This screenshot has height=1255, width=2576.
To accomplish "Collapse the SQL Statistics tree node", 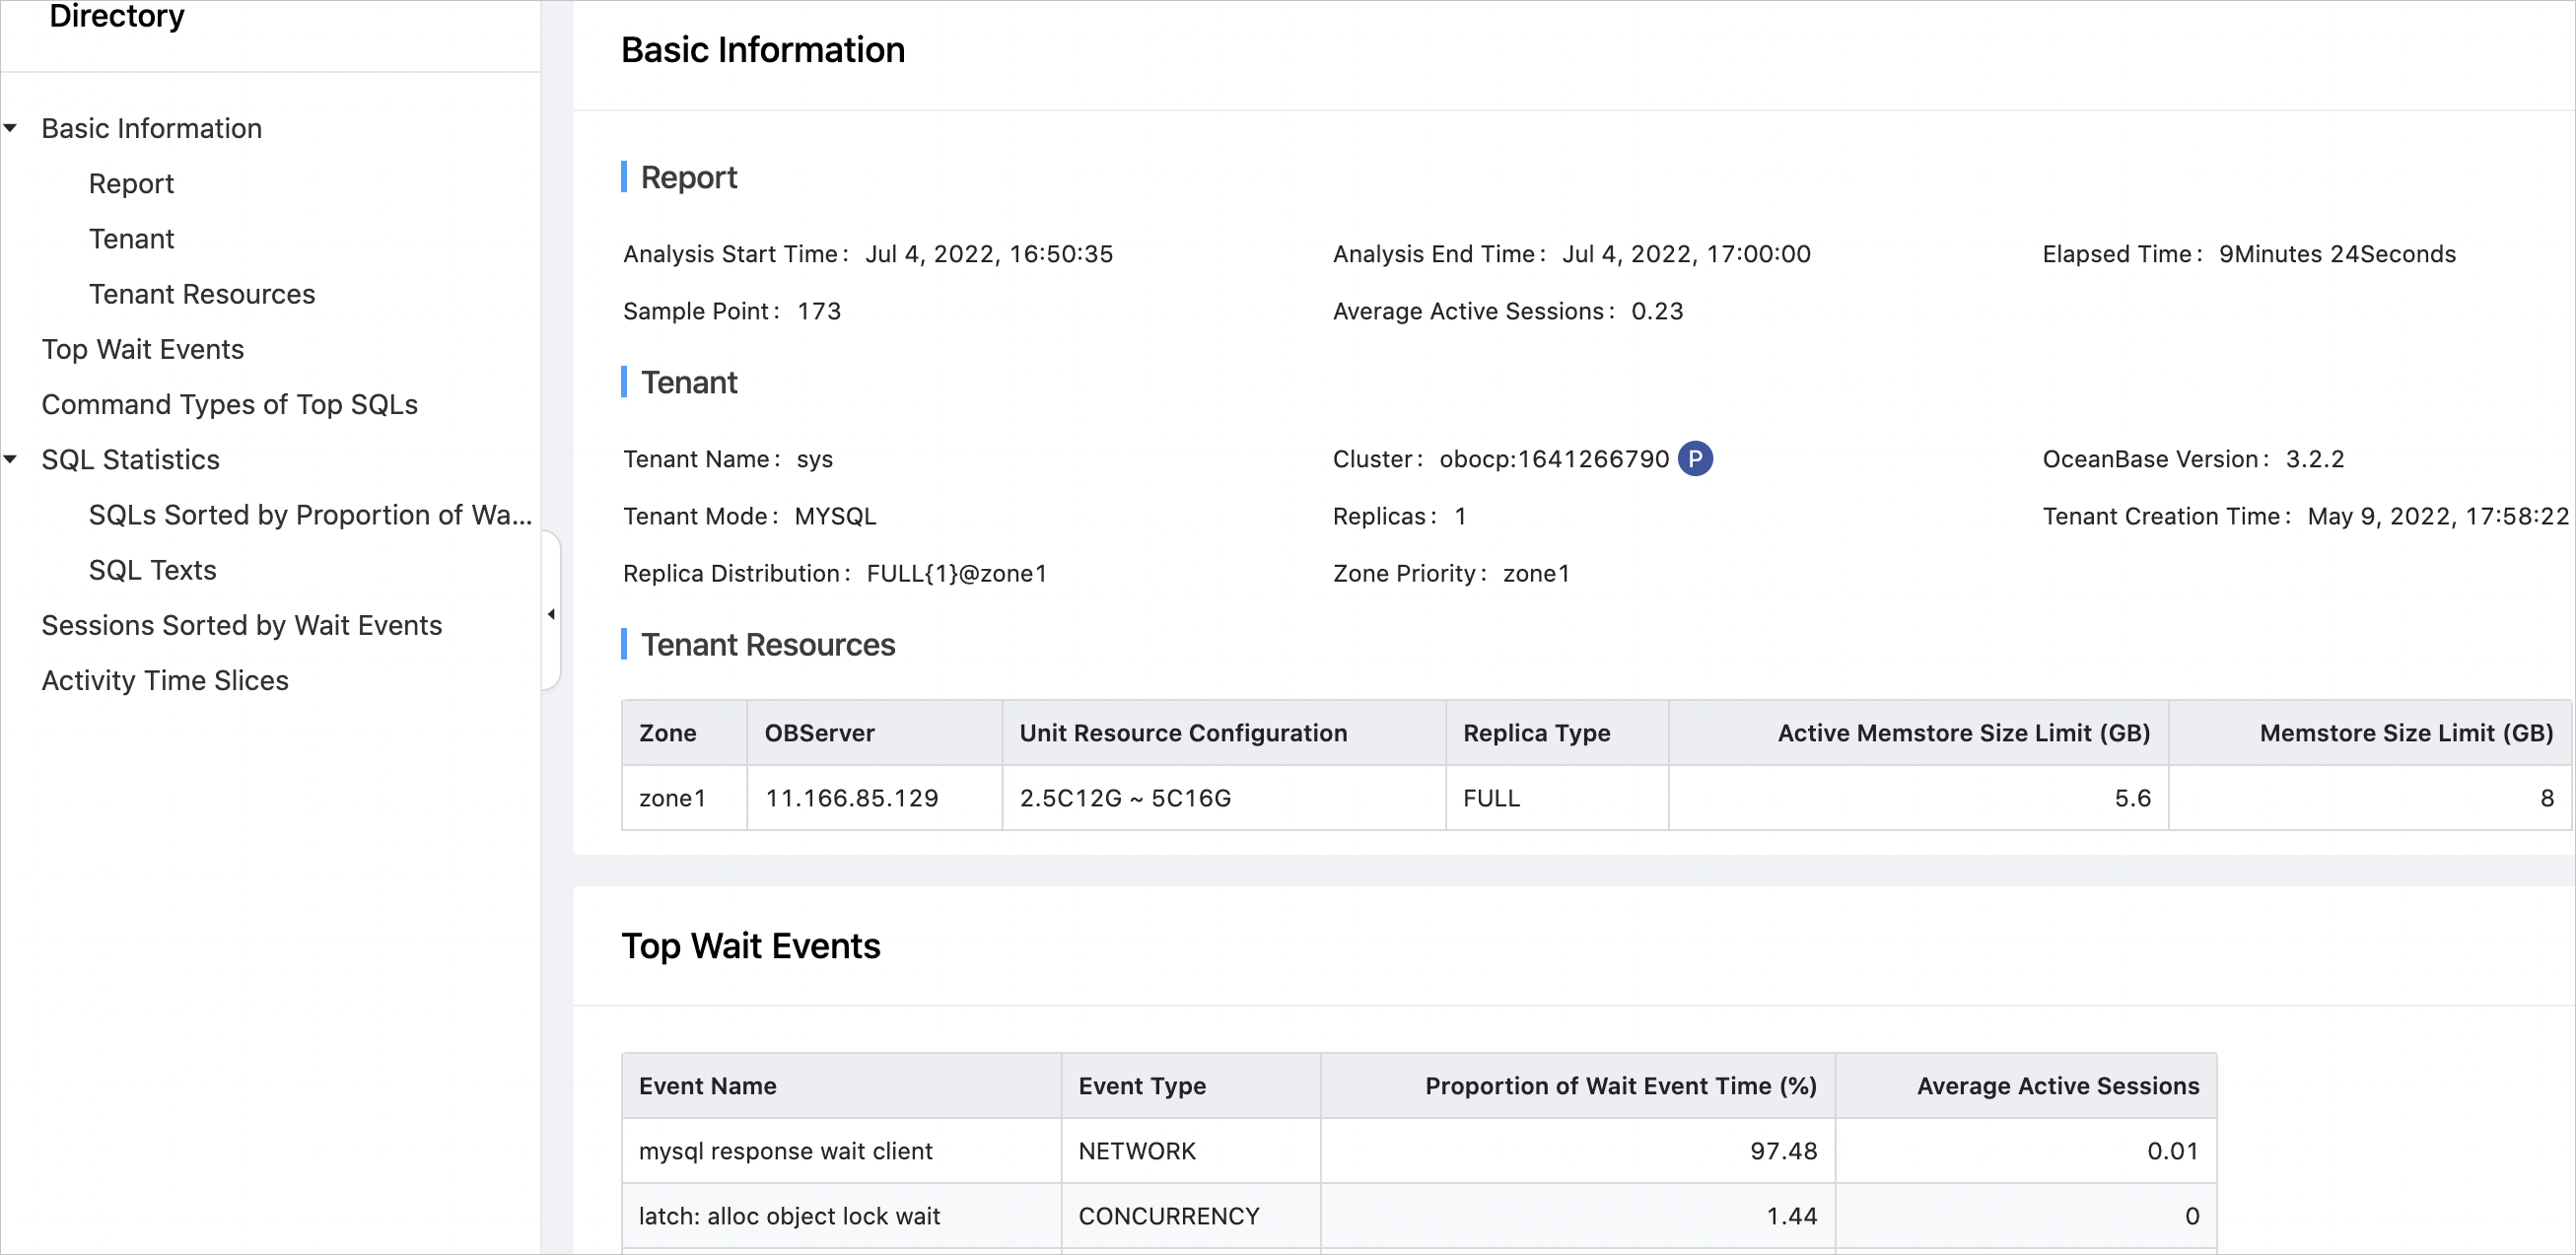I will pyautogui.click(x=11, y=459).
